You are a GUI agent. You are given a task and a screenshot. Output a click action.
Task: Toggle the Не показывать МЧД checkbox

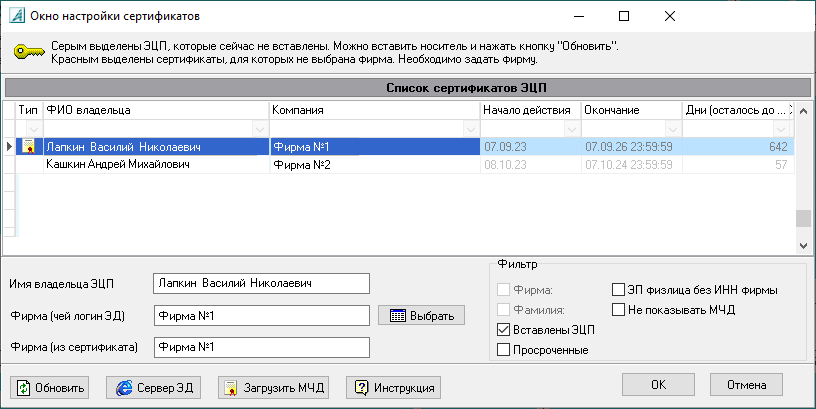point(618,309)
